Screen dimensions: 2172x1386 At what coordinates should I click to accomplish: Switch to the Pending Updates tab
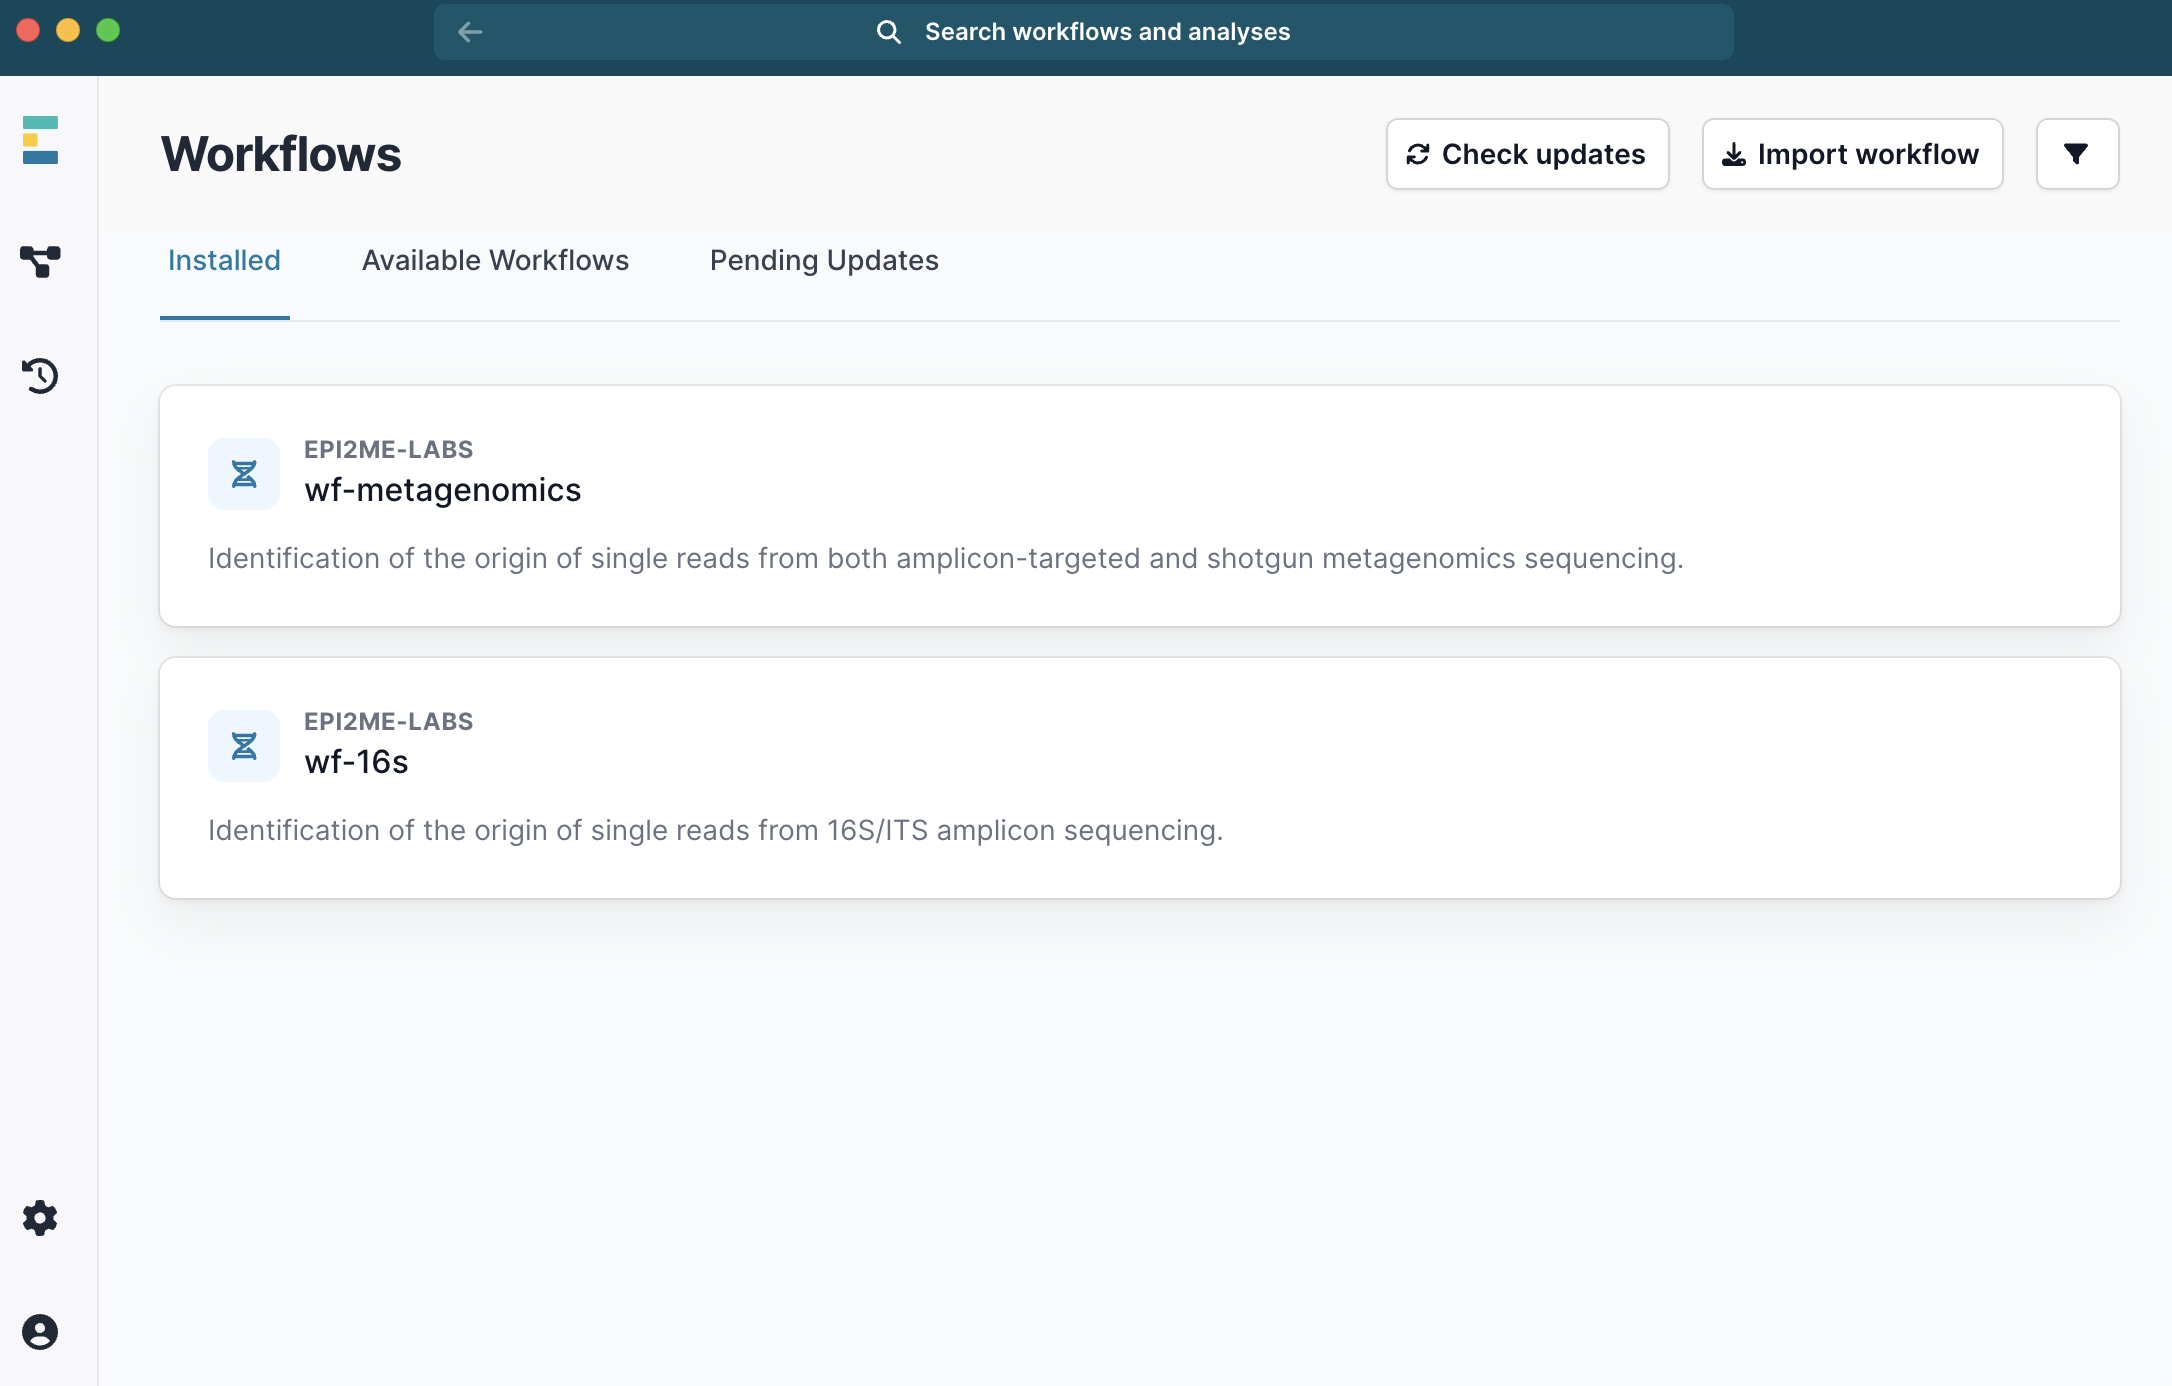(x=823, y=260)
